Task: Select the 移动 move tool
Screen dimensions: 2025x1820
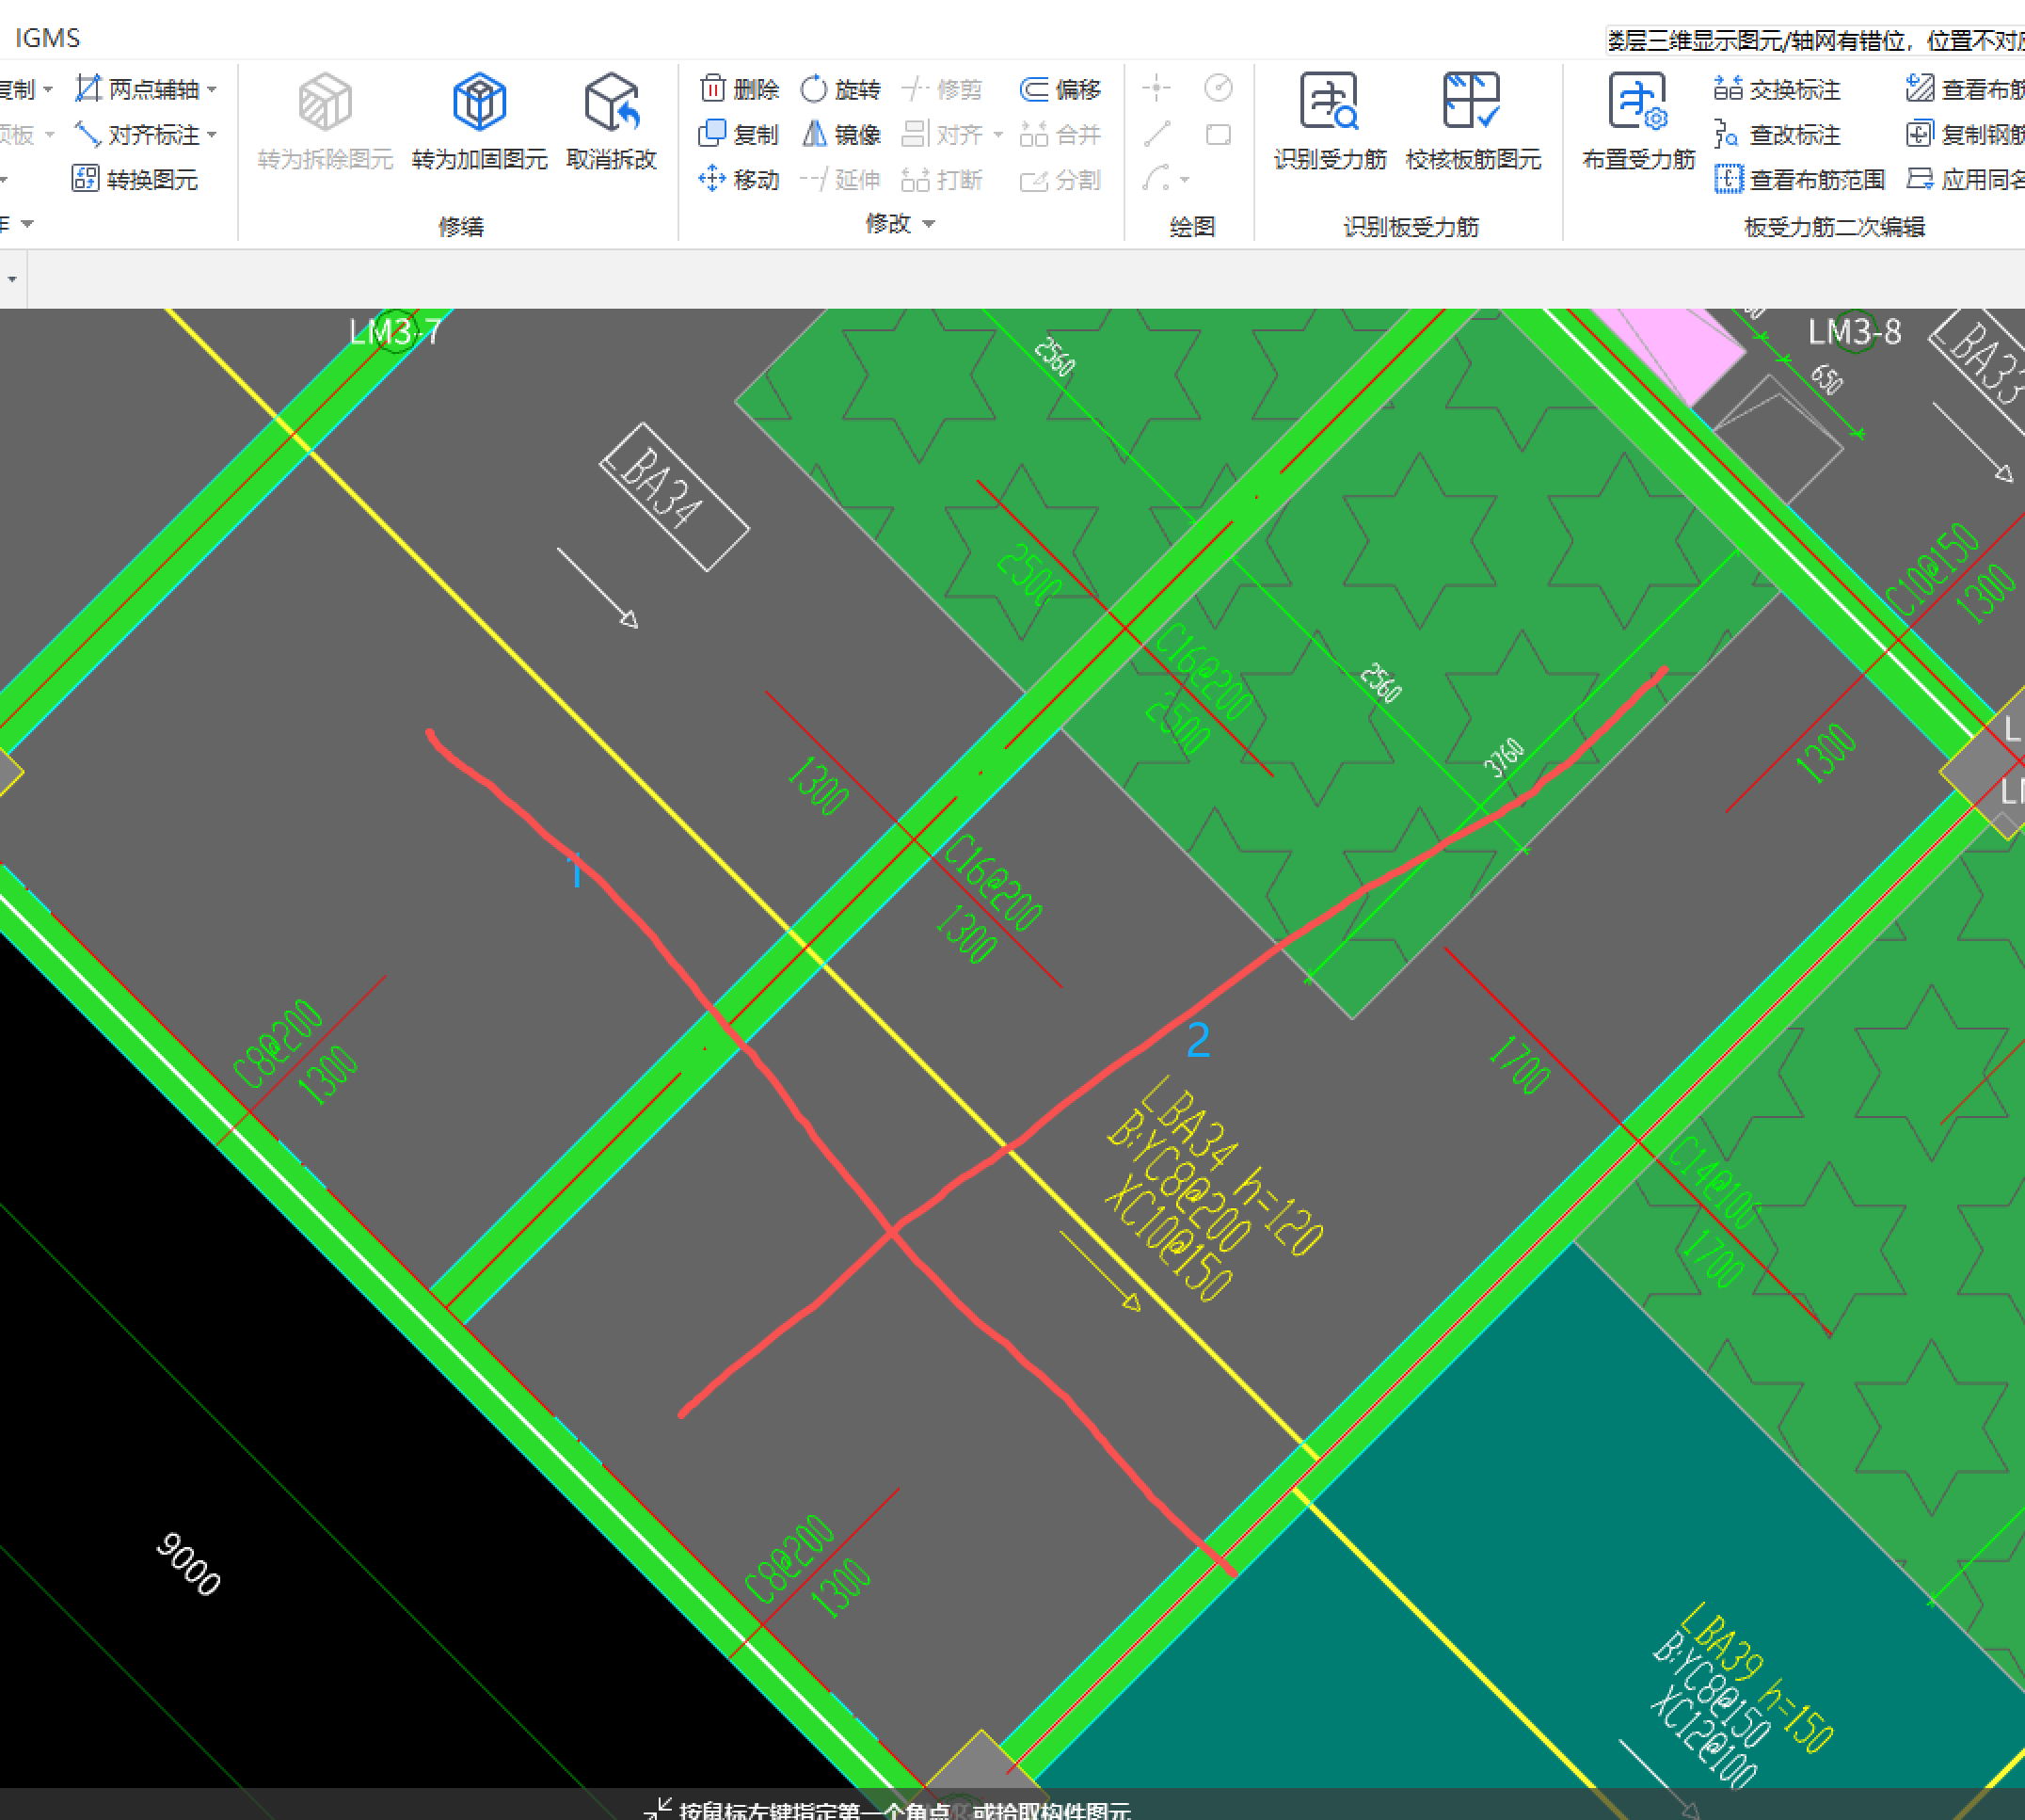Action: [739, 179]
